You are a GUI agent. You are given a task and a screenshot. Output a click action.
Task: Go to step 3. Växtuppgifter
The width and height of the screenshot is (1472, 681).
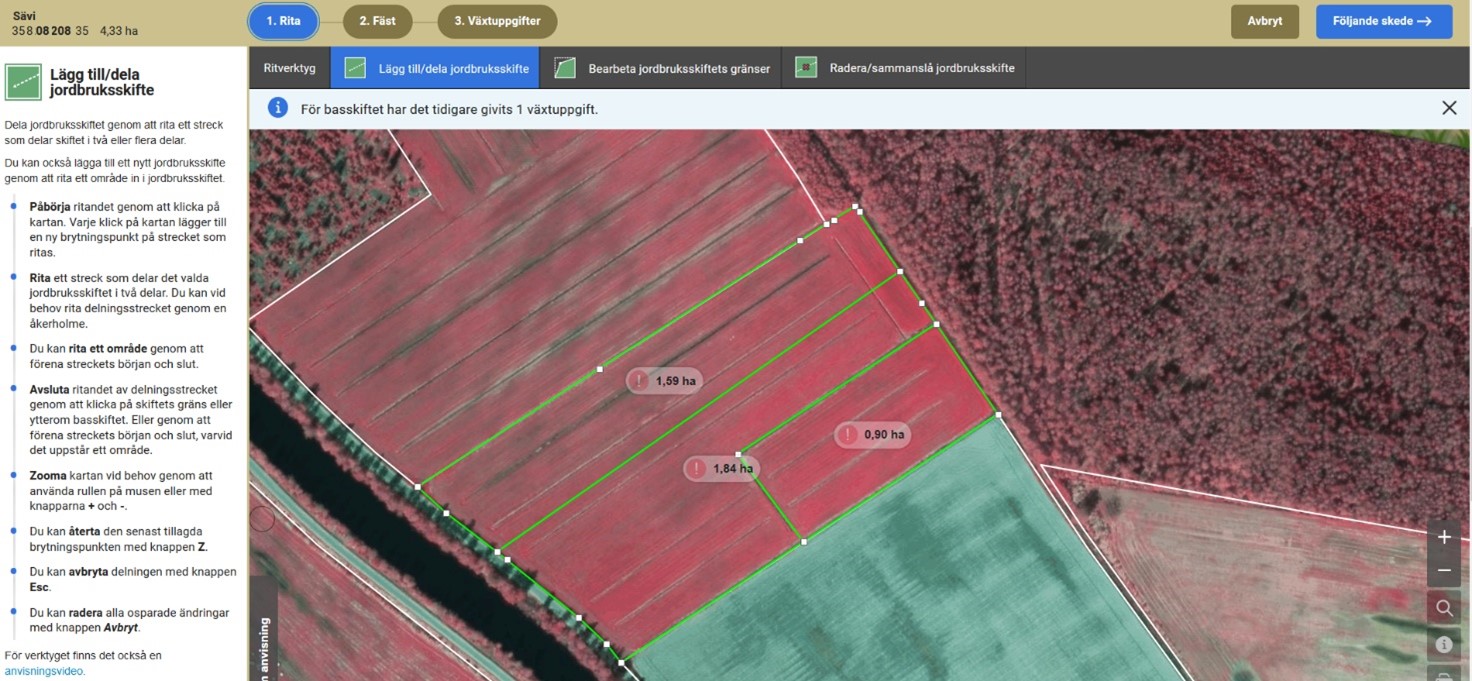pyautogui.click(x=497, y=21)
